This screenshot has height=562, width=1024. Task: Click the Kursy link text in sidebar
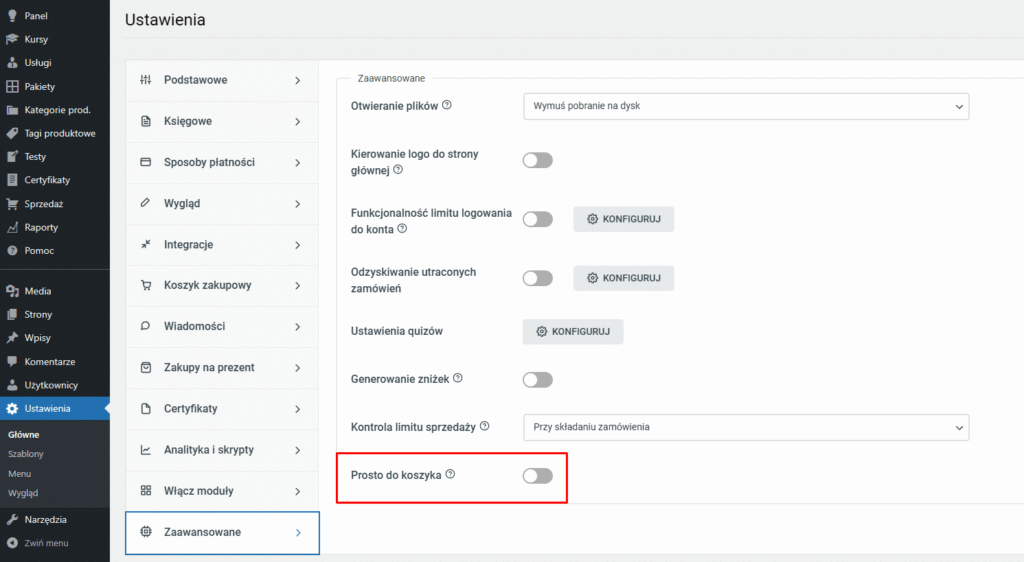click(x=37, y=39)
